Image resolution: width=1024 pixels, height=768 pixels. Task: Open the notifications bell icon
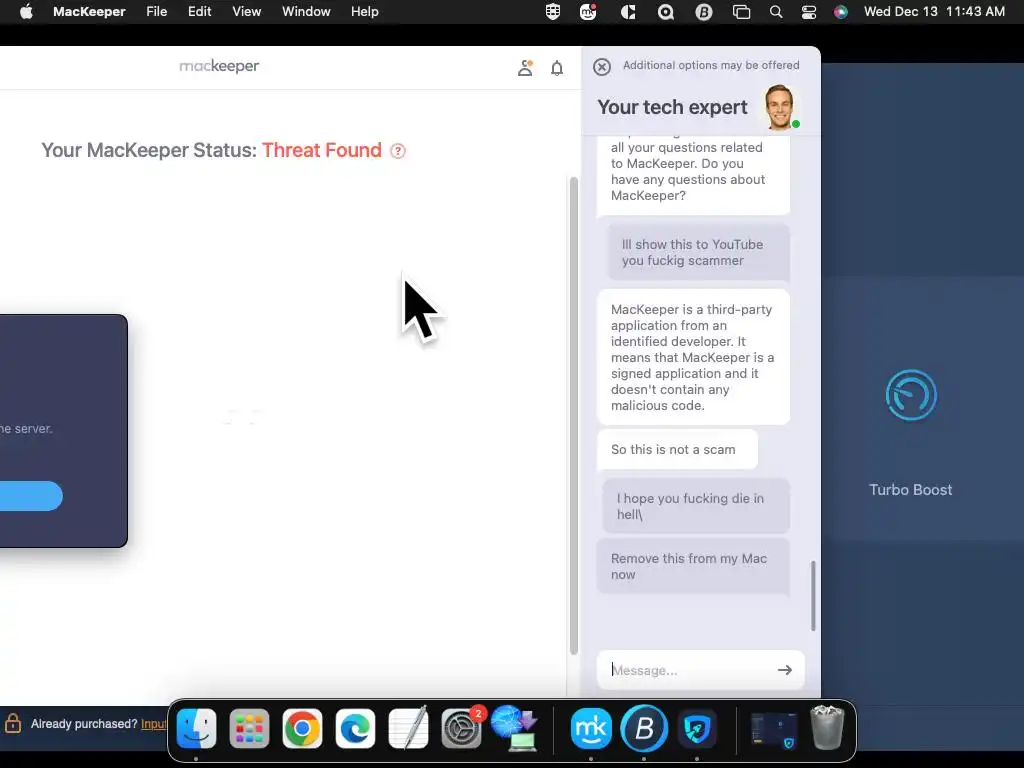[557, 68]
